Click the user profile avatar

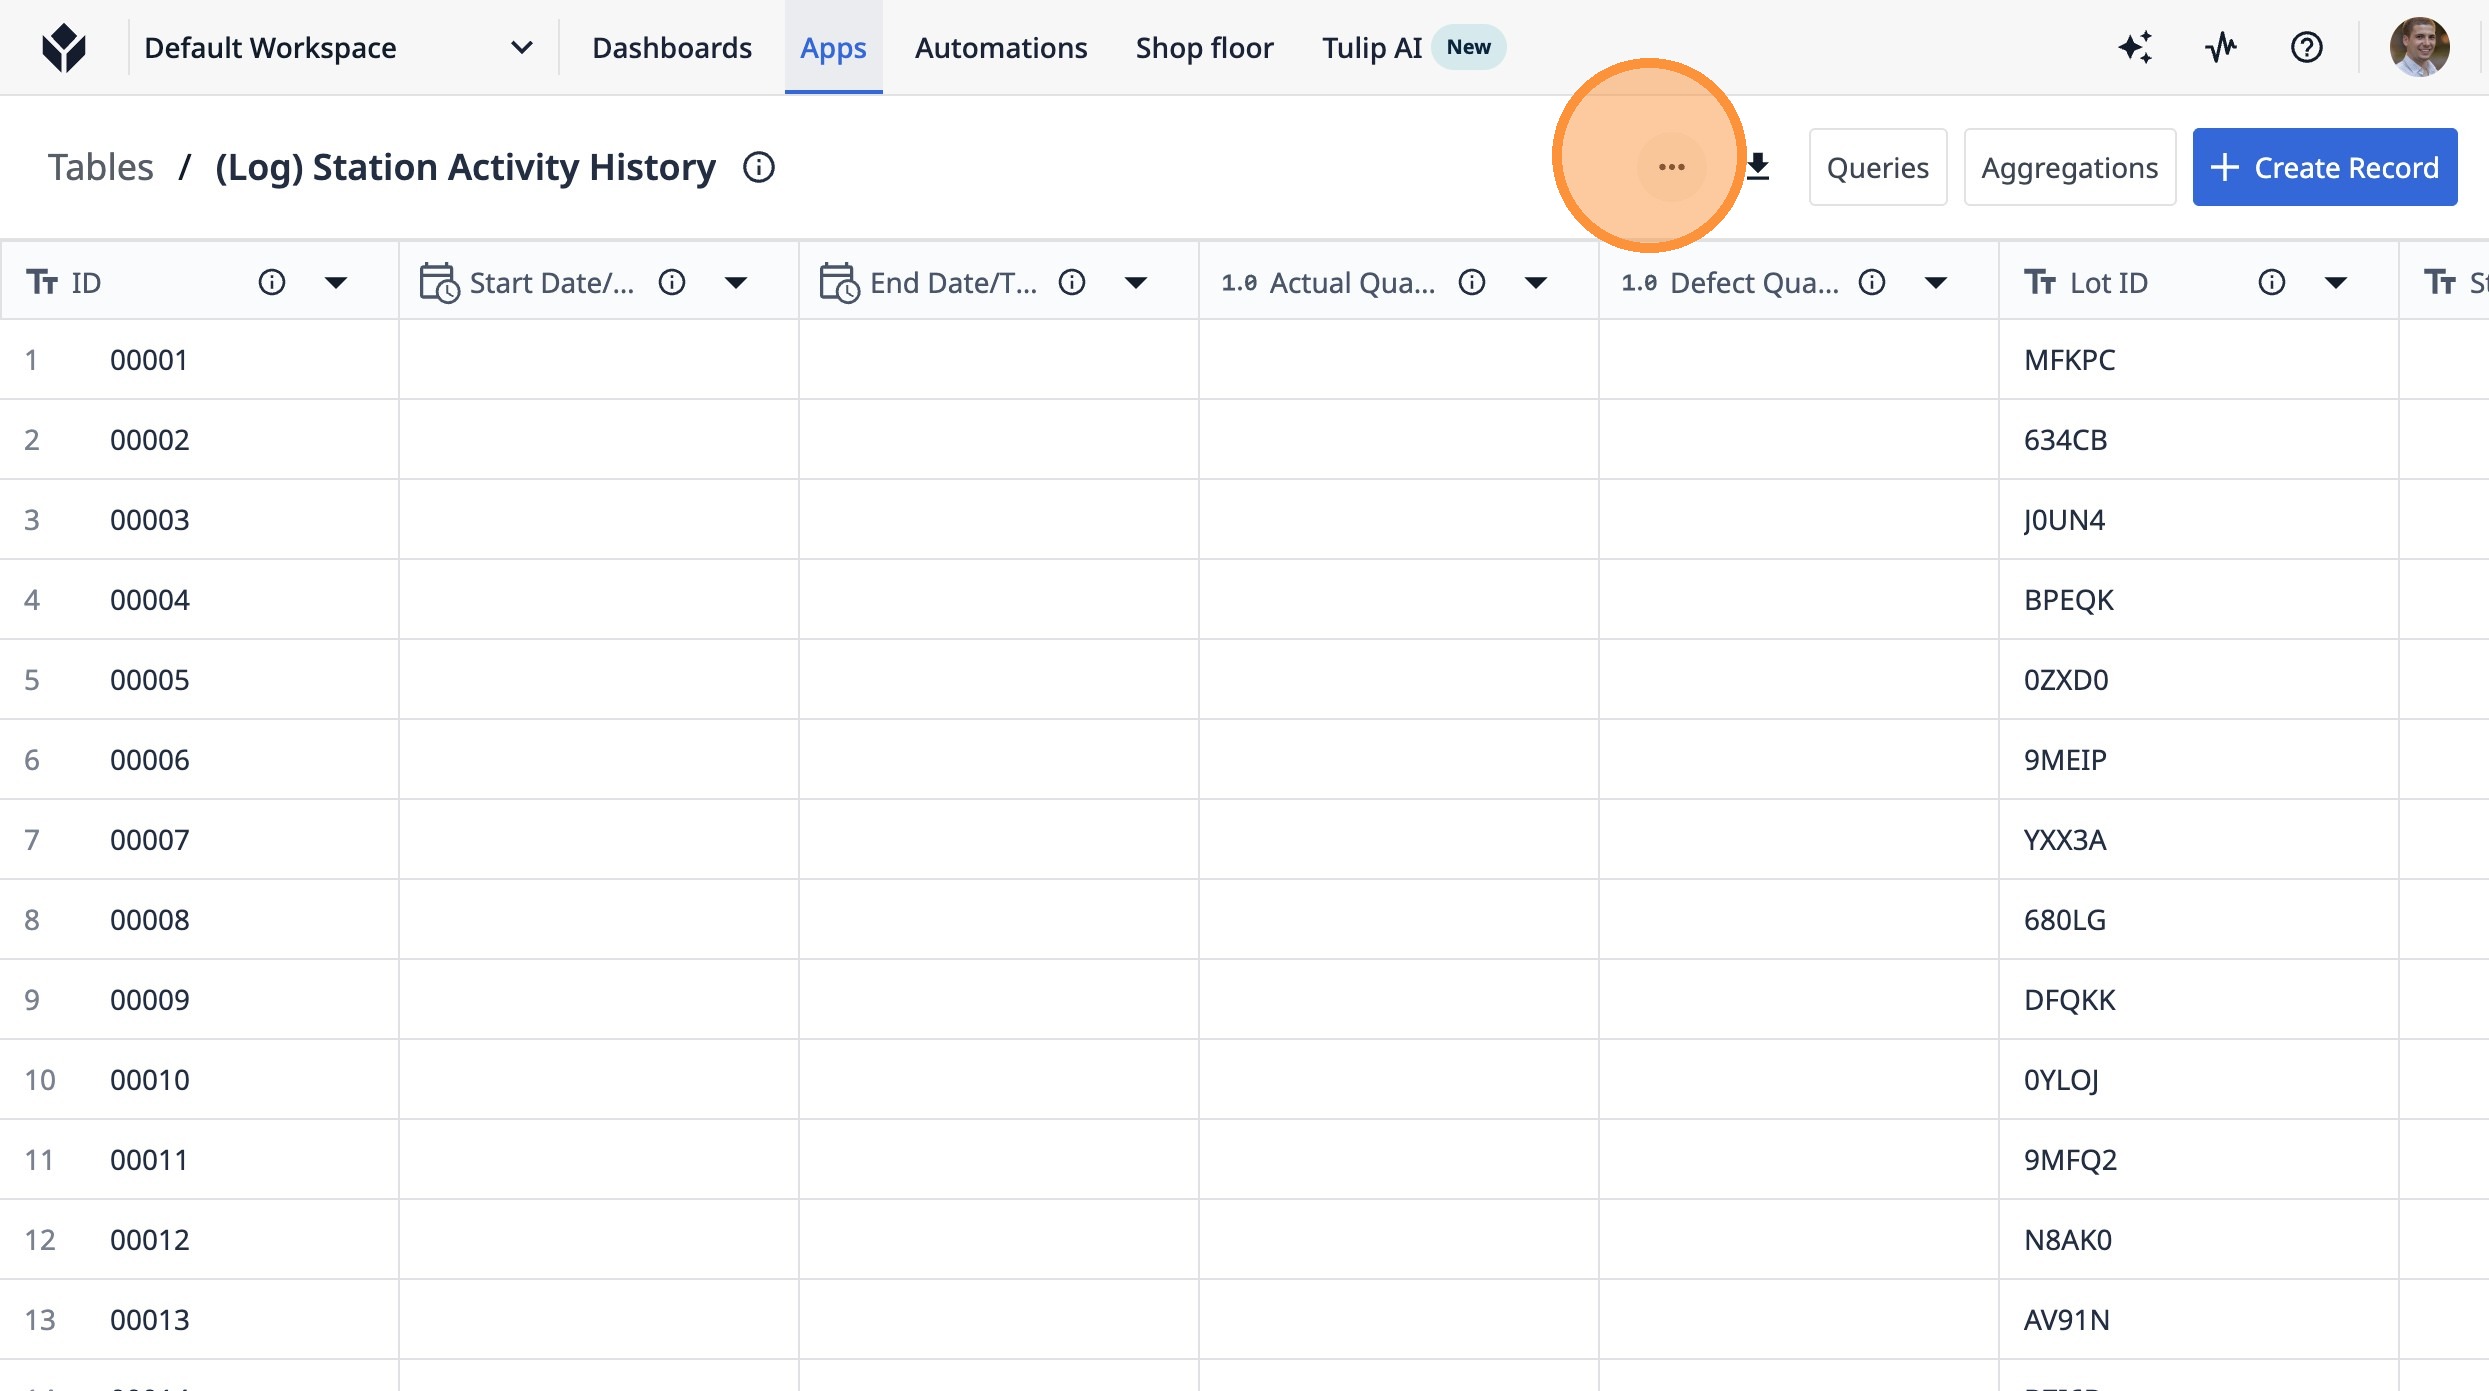pos(2418,47)
